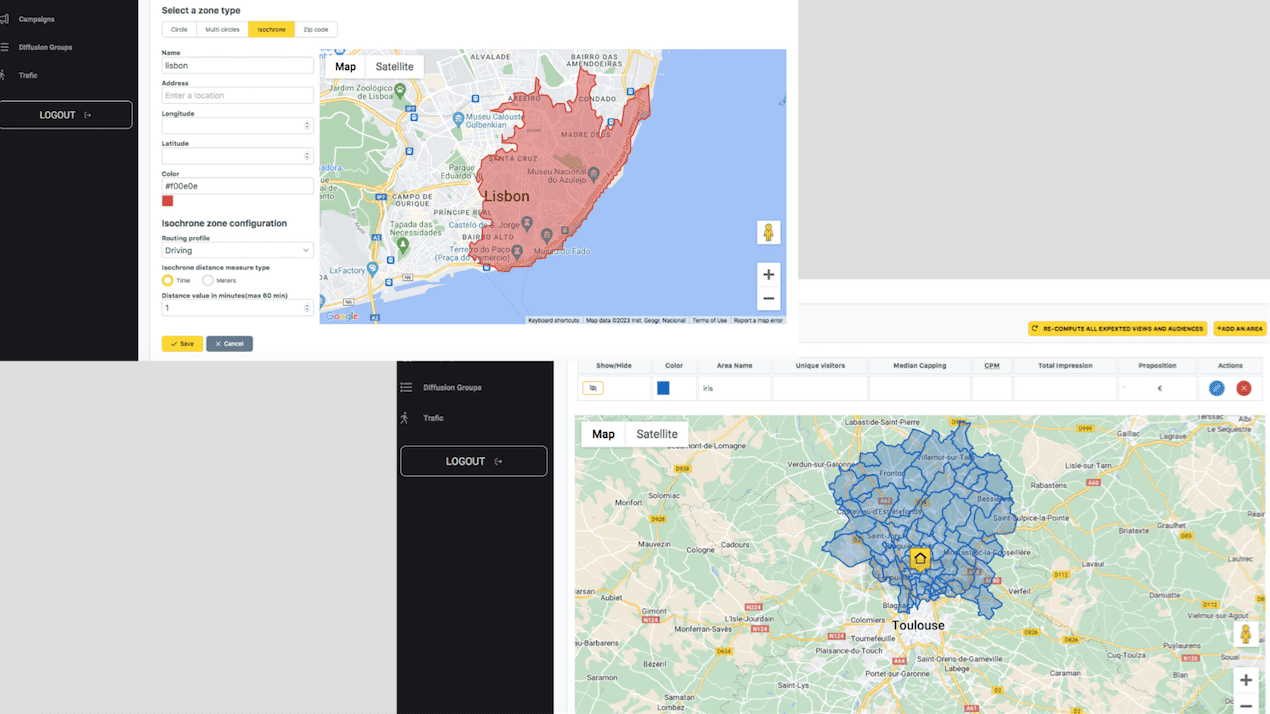1270x714 pixels.
Task: Switch Lisbon map to Satellite view
Action: [395, 67]
